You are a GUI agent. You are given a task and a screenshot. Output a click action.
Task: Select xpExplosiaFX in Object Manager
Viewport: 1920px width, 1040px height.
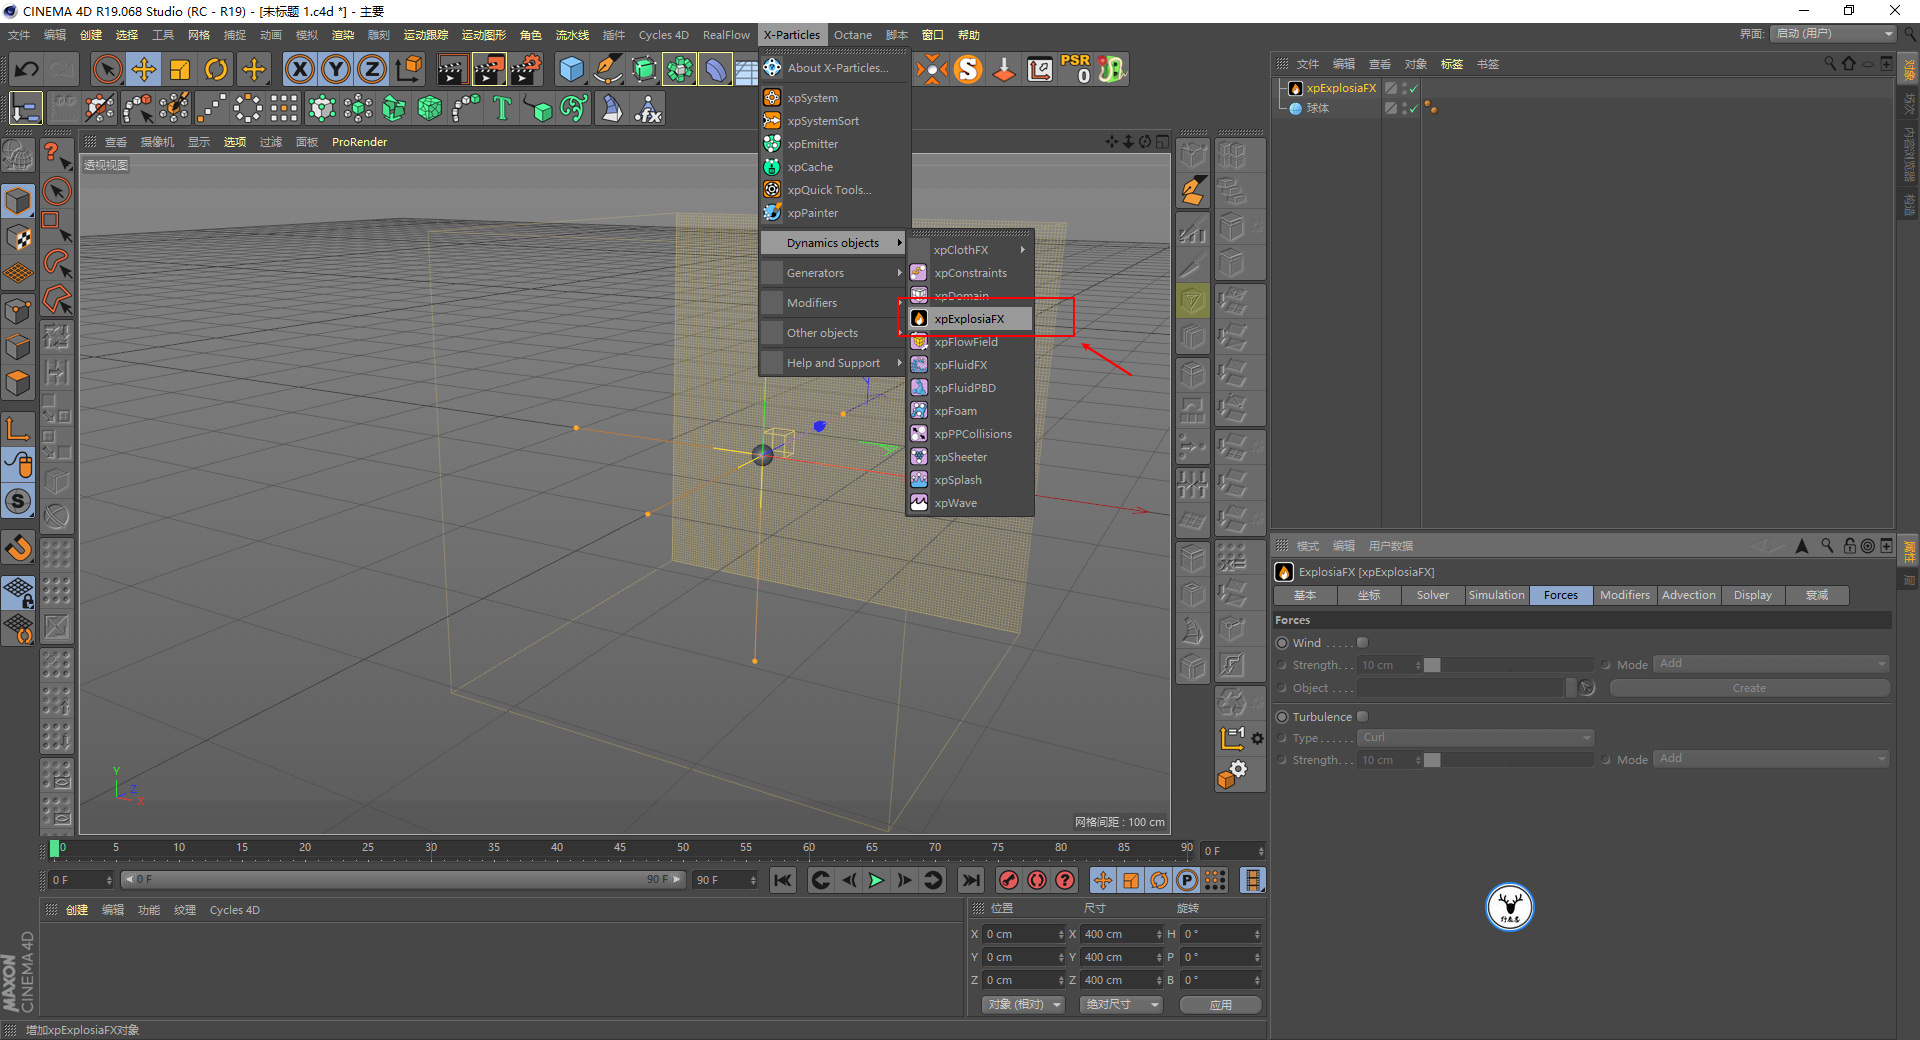pyautogui.click(x=1341, y=88)
